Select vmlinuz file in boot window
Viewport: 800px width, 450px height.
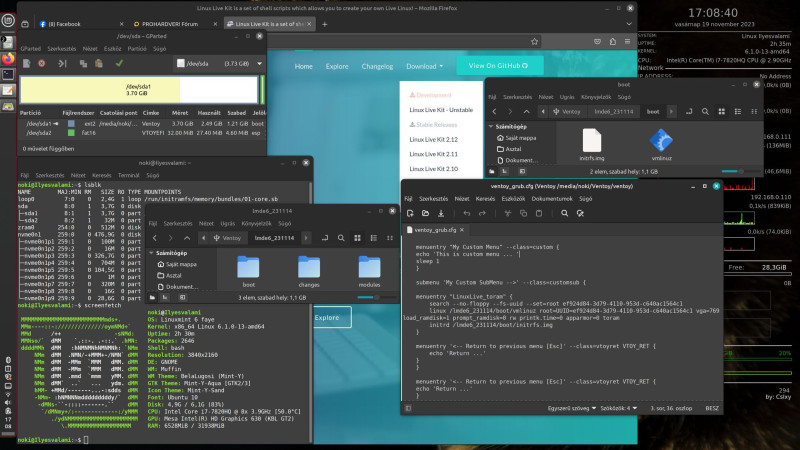(661, 144)
